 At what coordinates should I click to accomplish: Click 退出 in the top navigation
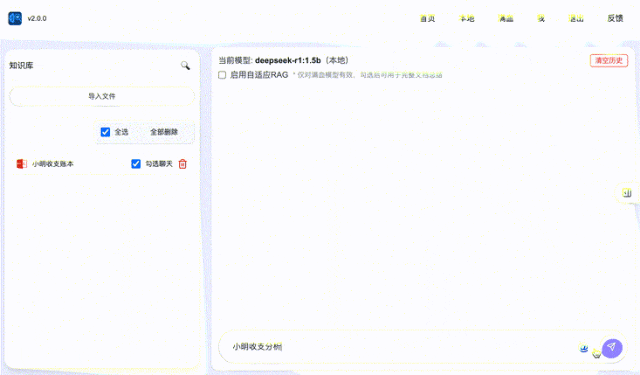coord(576,19)
